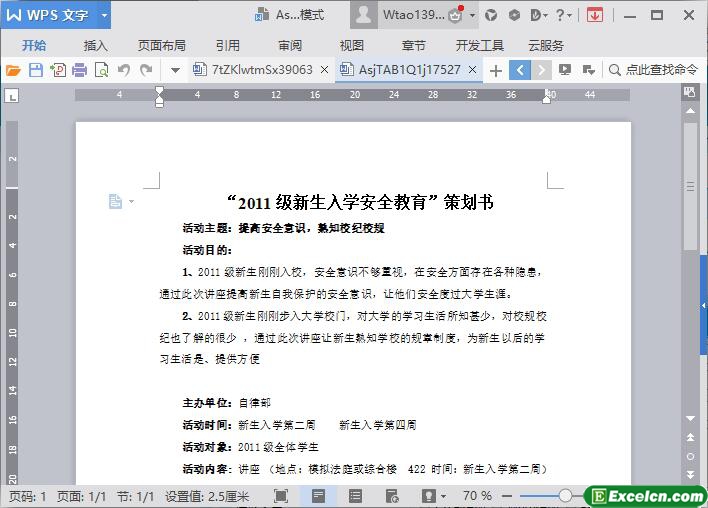
Task: Undo the last action
Action: pyautogui.click(x=124, y=70)
